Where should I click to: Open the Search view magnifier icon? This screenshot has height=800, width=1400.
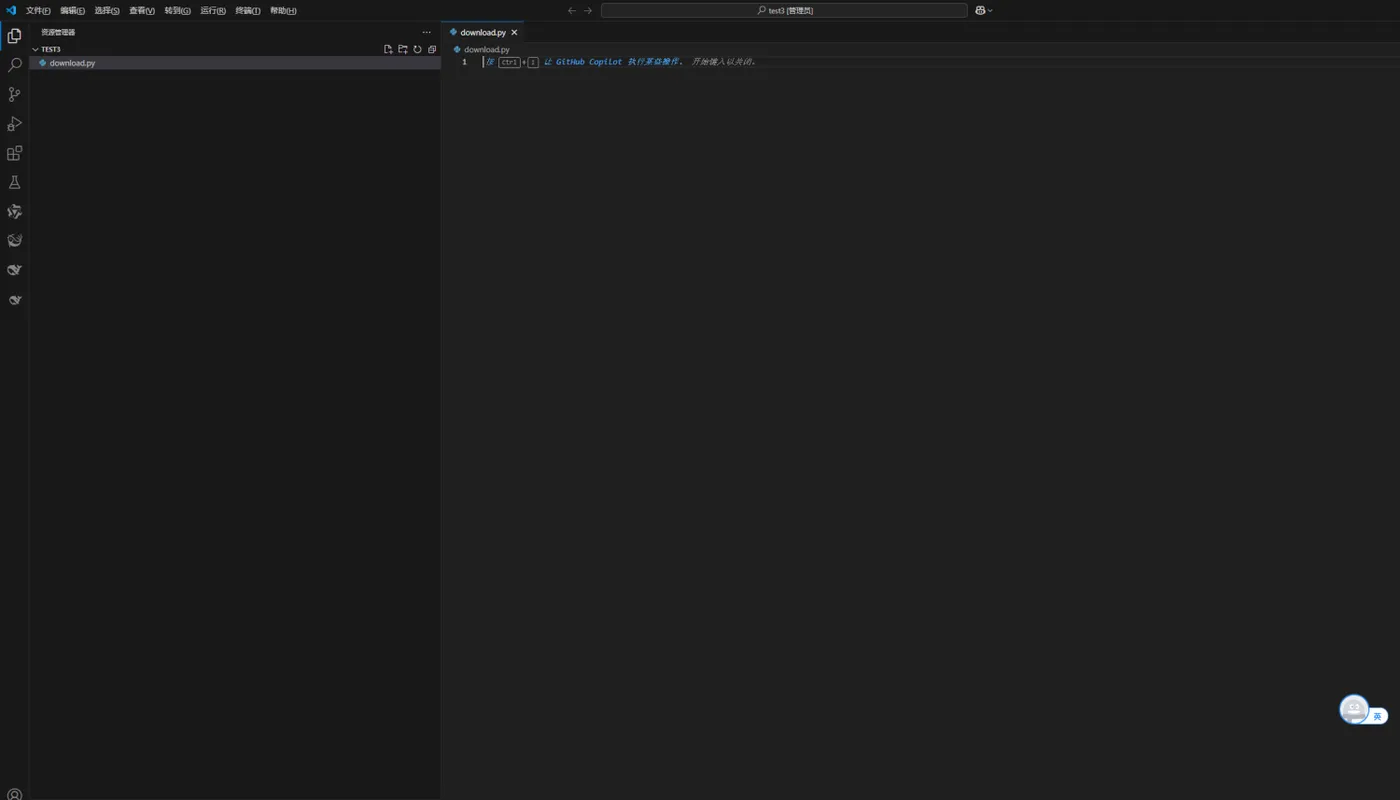point(14,65)
